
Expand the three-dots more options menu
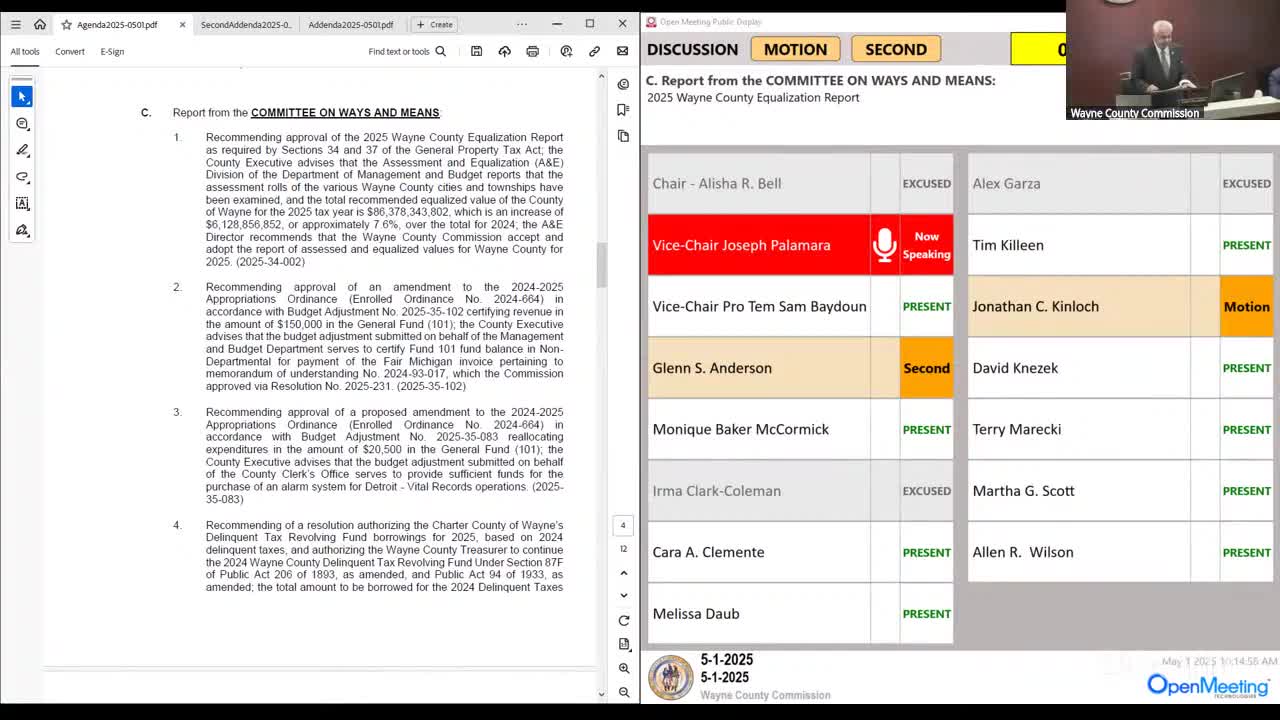[522, 24]
